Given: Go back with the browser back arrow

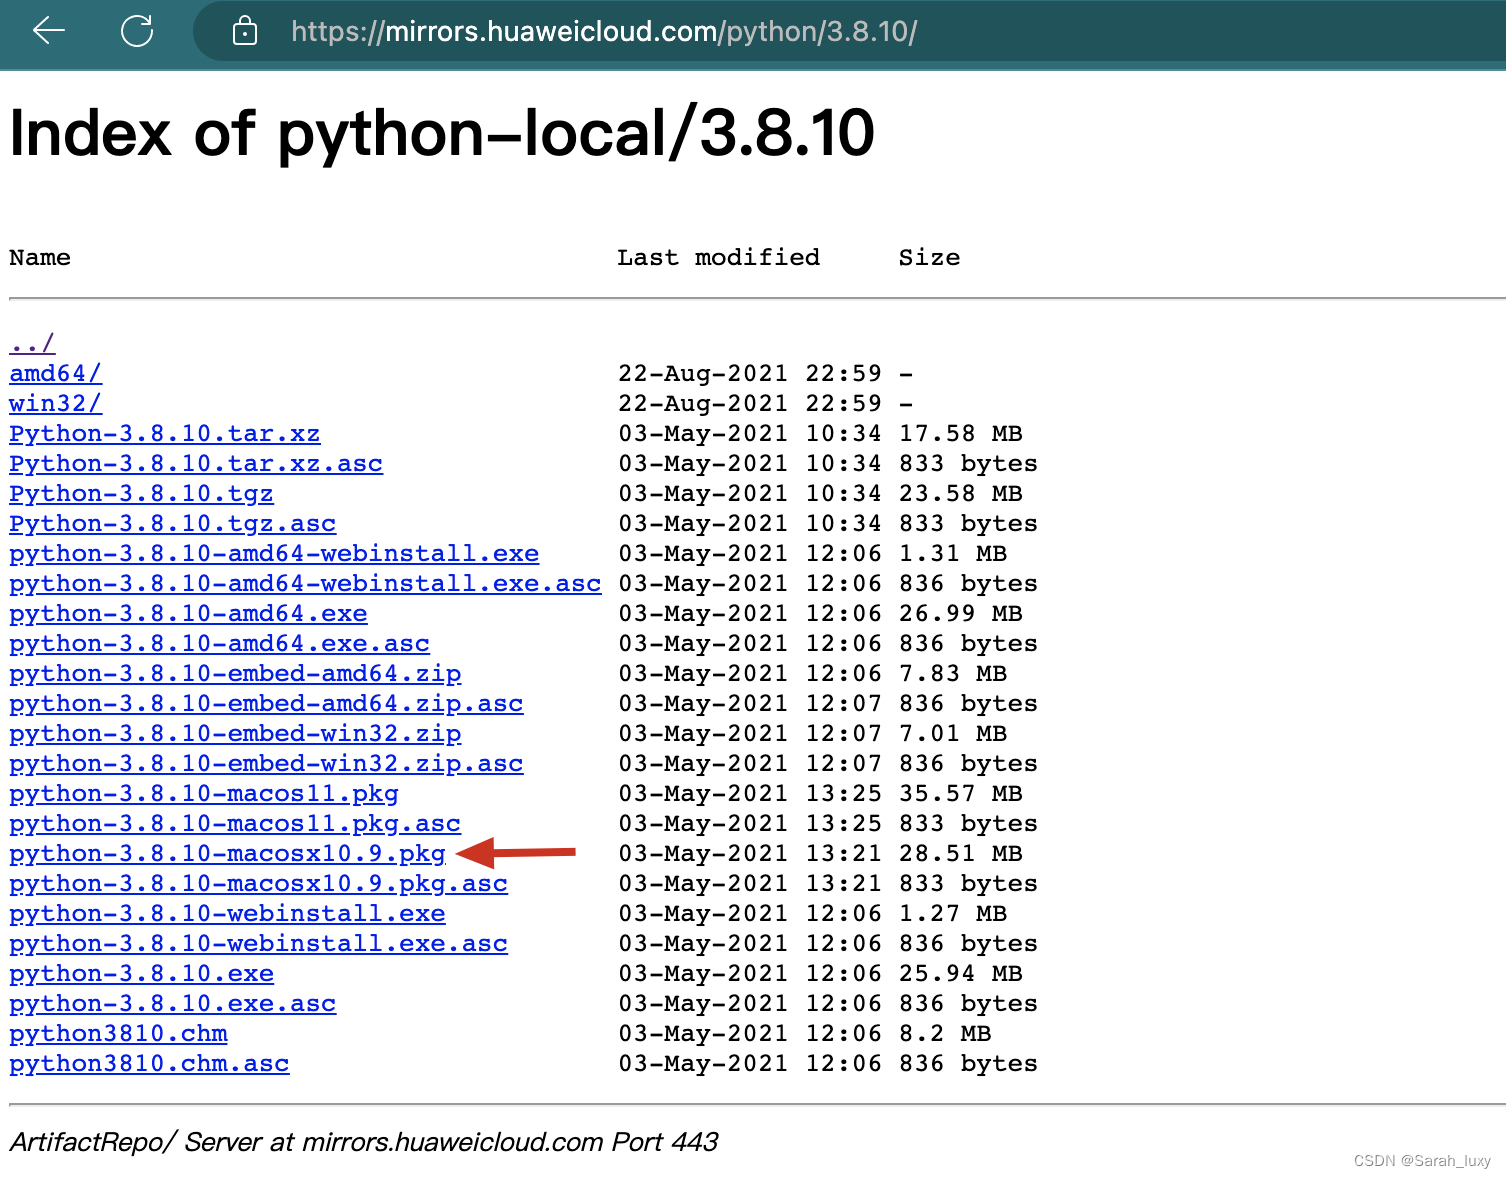Looking at the screenshot, I should click(49, 31).
